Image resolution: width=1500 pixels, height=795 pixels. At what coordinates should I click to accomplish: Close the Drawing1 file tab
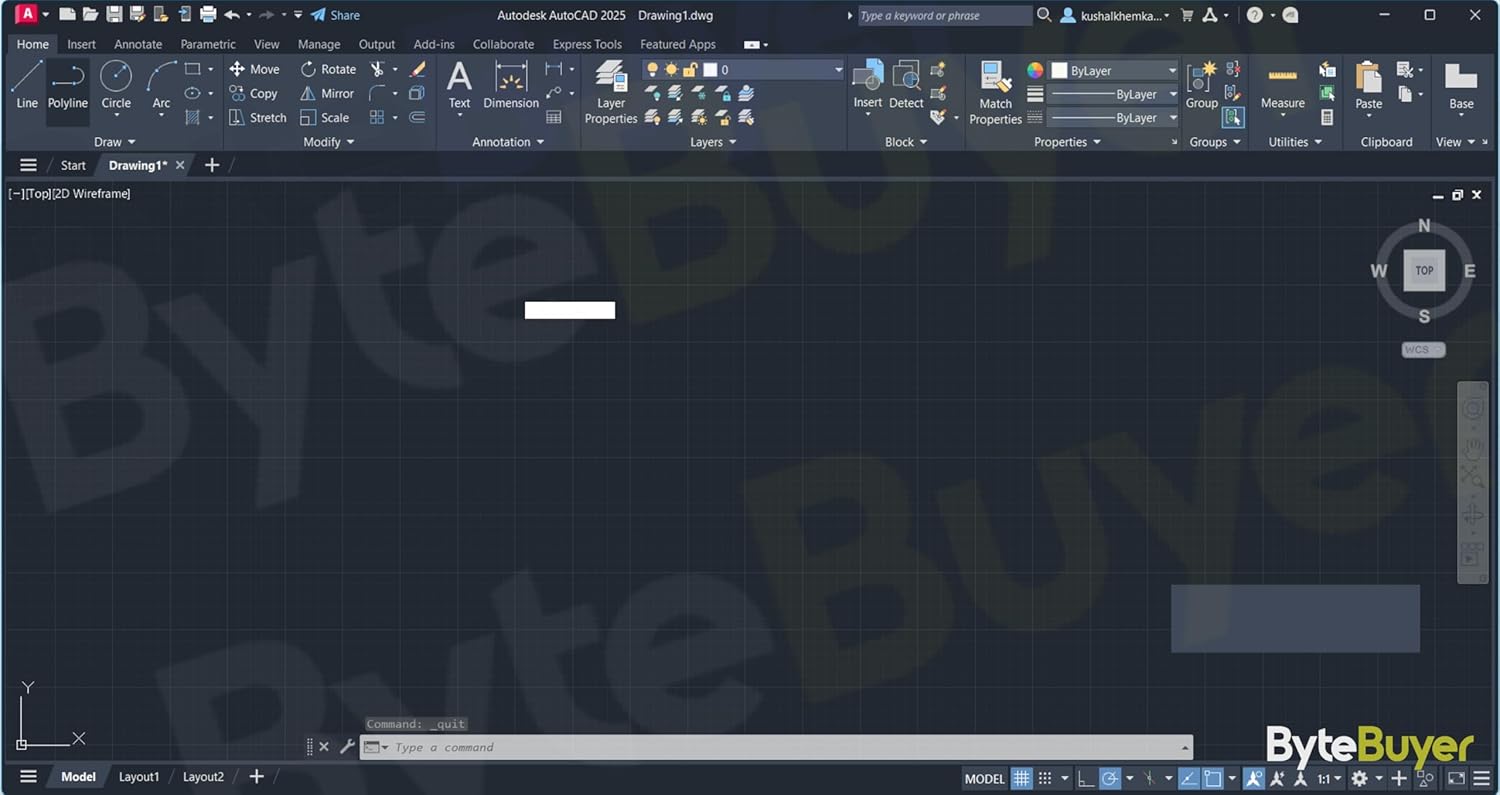point(180,165)
